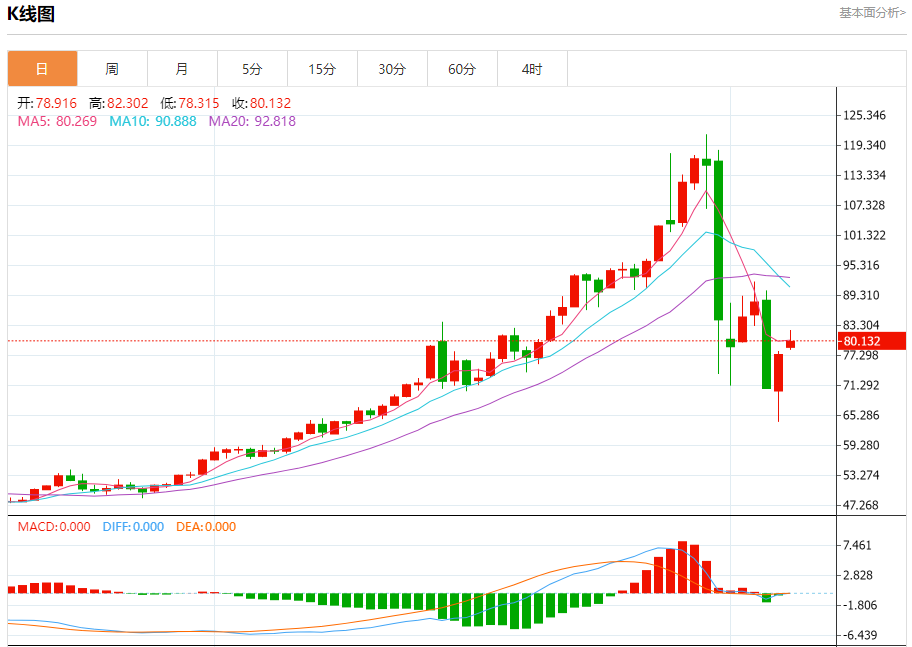Select the 30分 interval tab
Viewport: 912px width, 647px height.
pos(392,69)
